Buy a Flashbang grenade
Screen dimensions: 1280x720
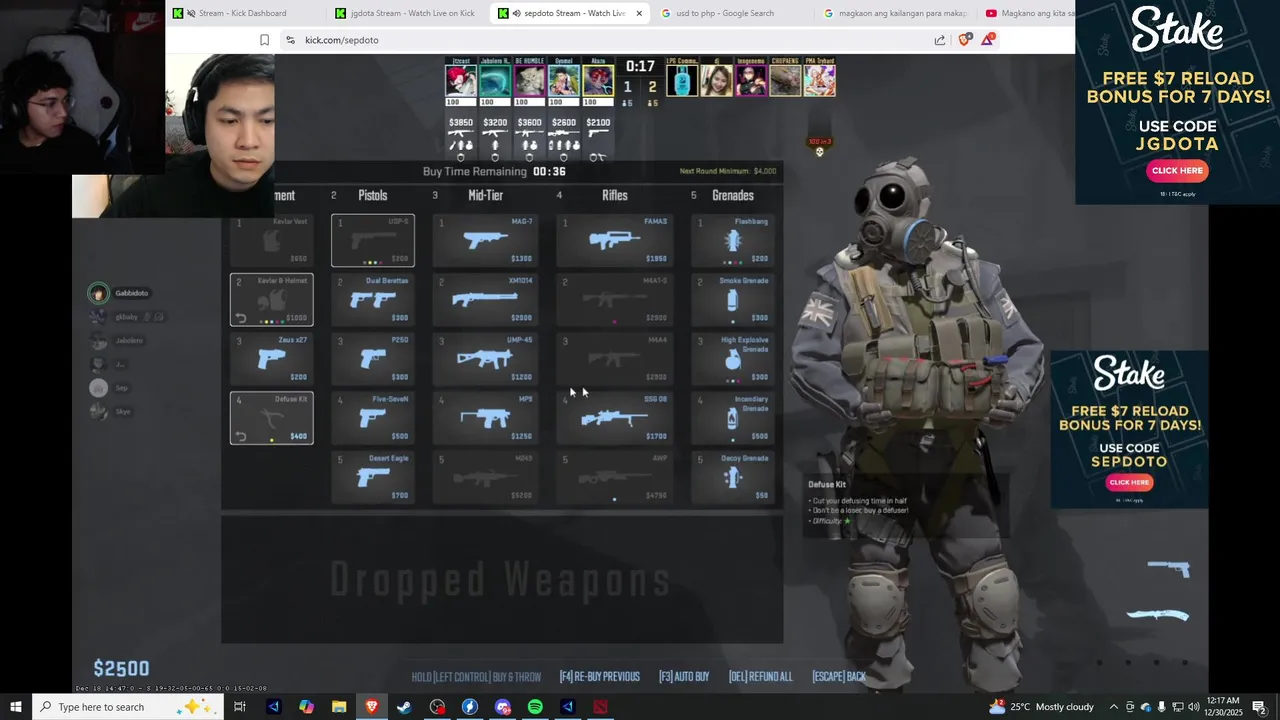733,241
